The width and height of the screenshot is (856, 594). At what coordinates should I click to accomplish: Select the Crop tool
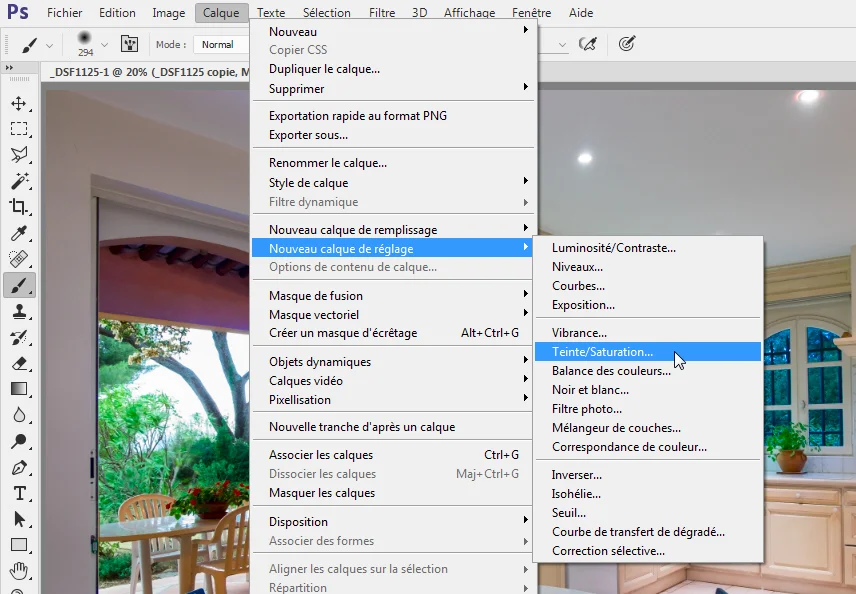[x=19, y=206]
